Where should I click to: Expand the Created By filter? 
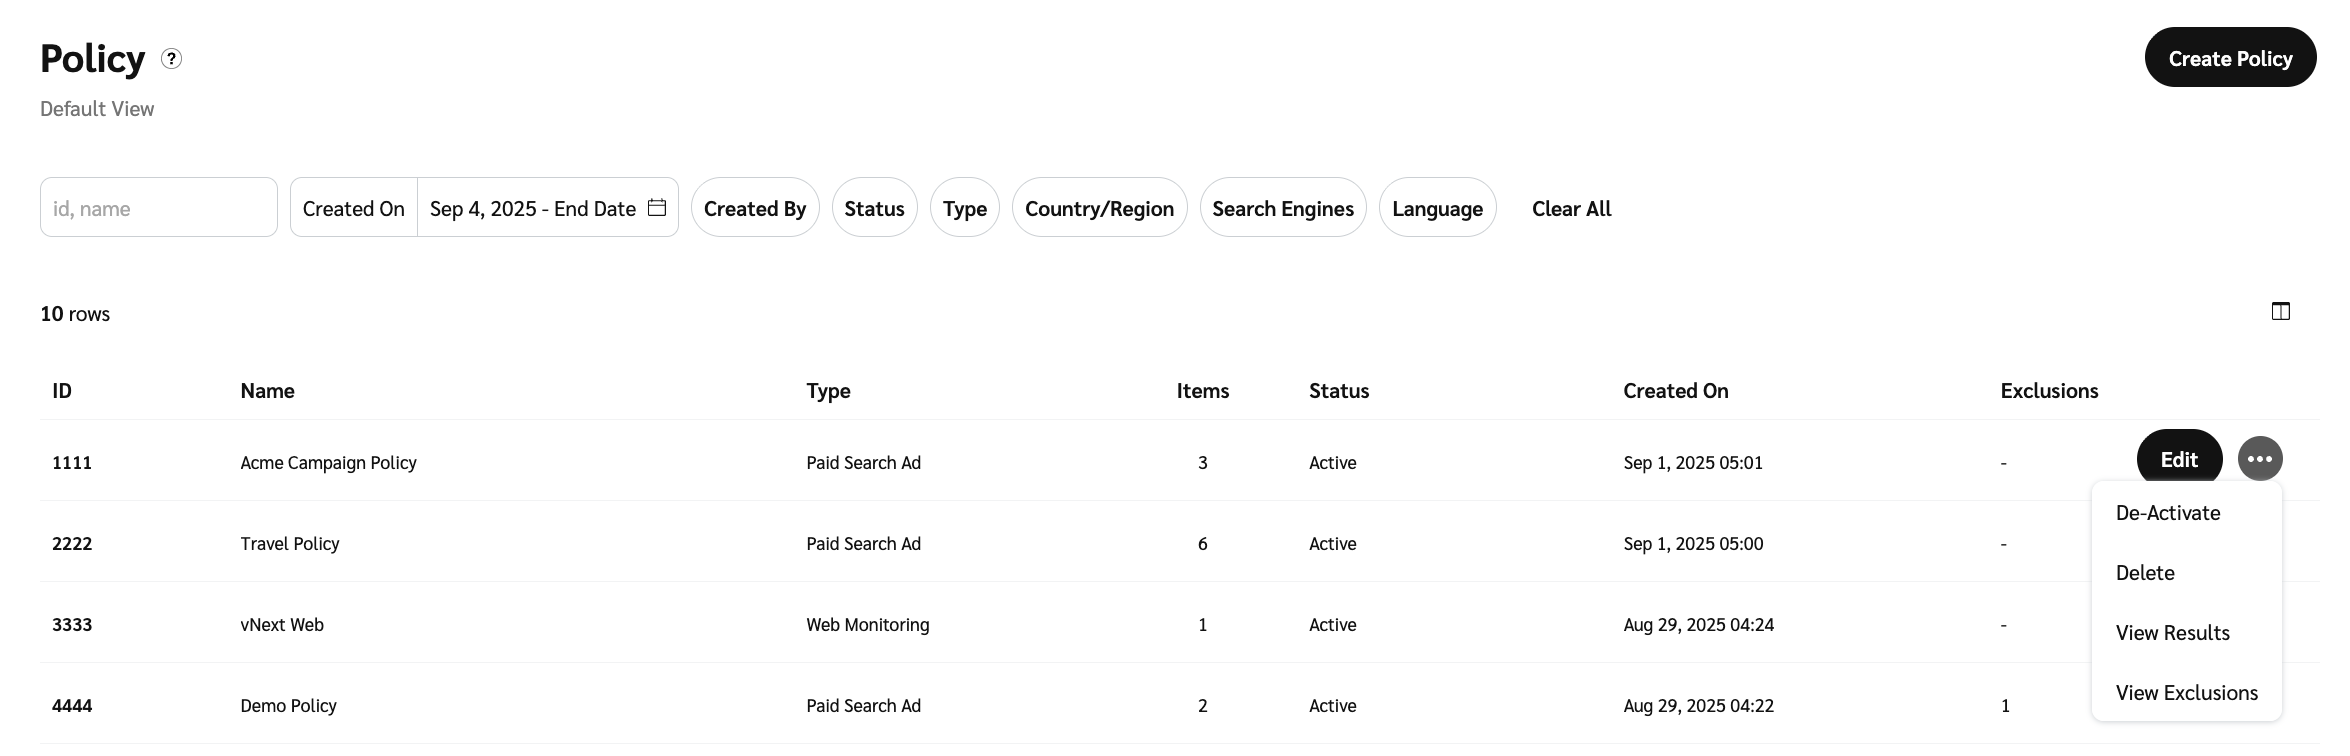[x=754, y=208]
